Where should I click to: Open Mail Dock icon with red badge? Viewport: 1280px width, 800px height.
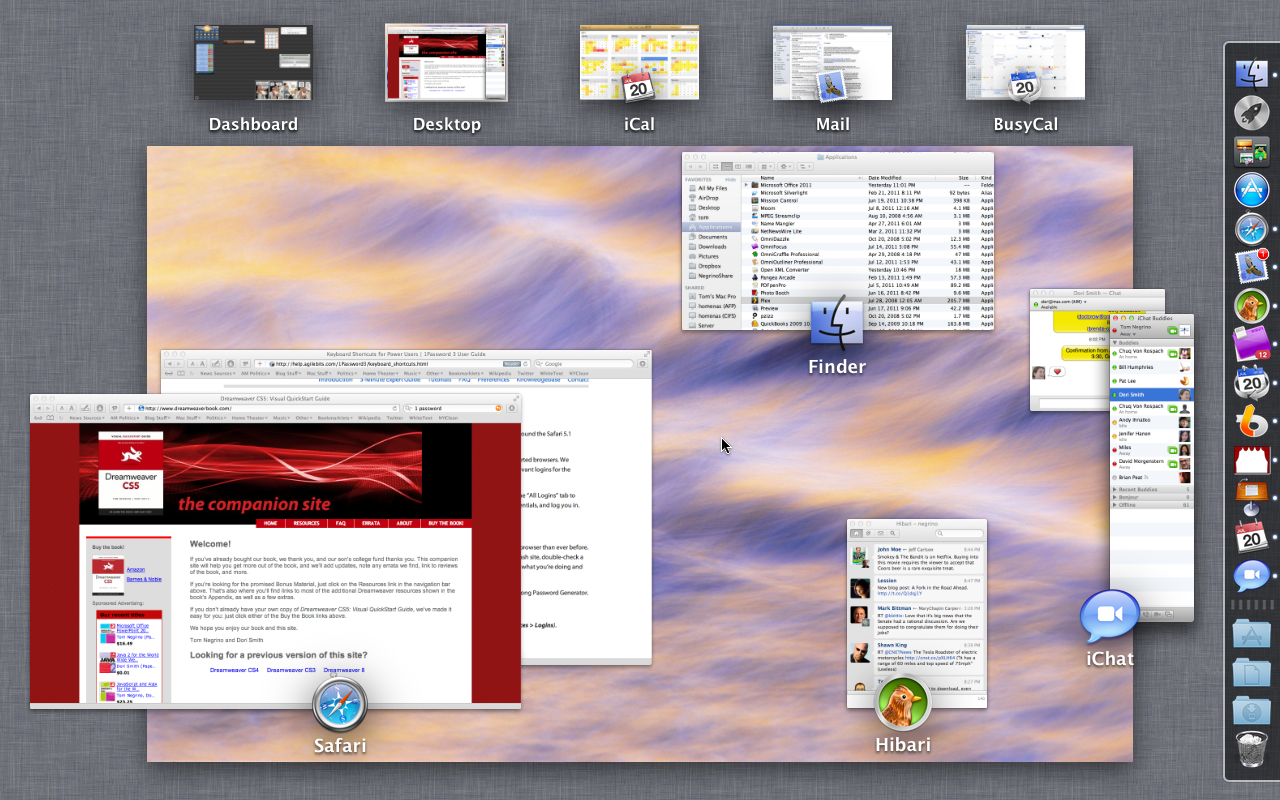coord(1251,266)
